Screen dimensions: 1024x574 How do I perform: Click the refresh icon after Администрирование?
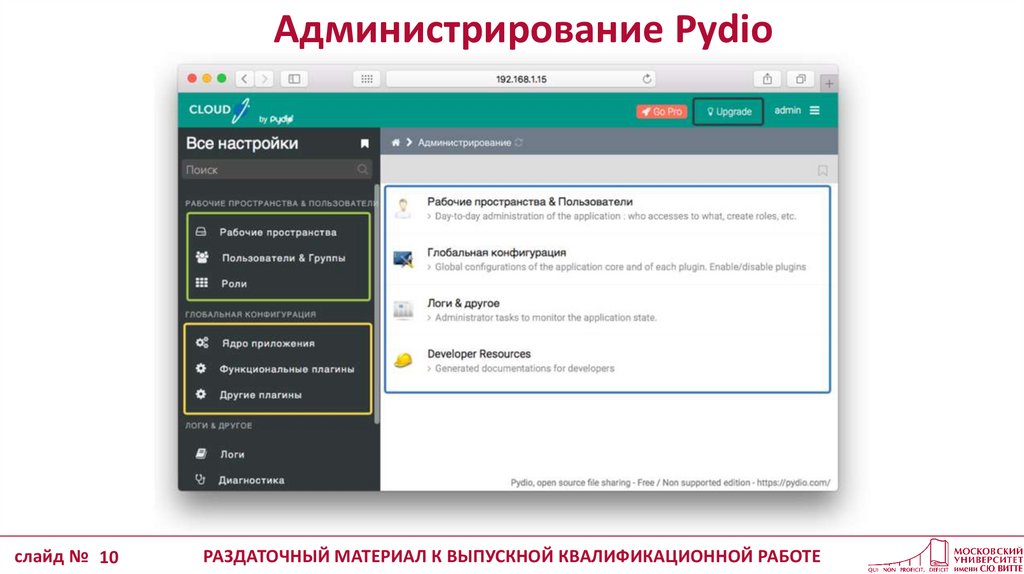519,143
